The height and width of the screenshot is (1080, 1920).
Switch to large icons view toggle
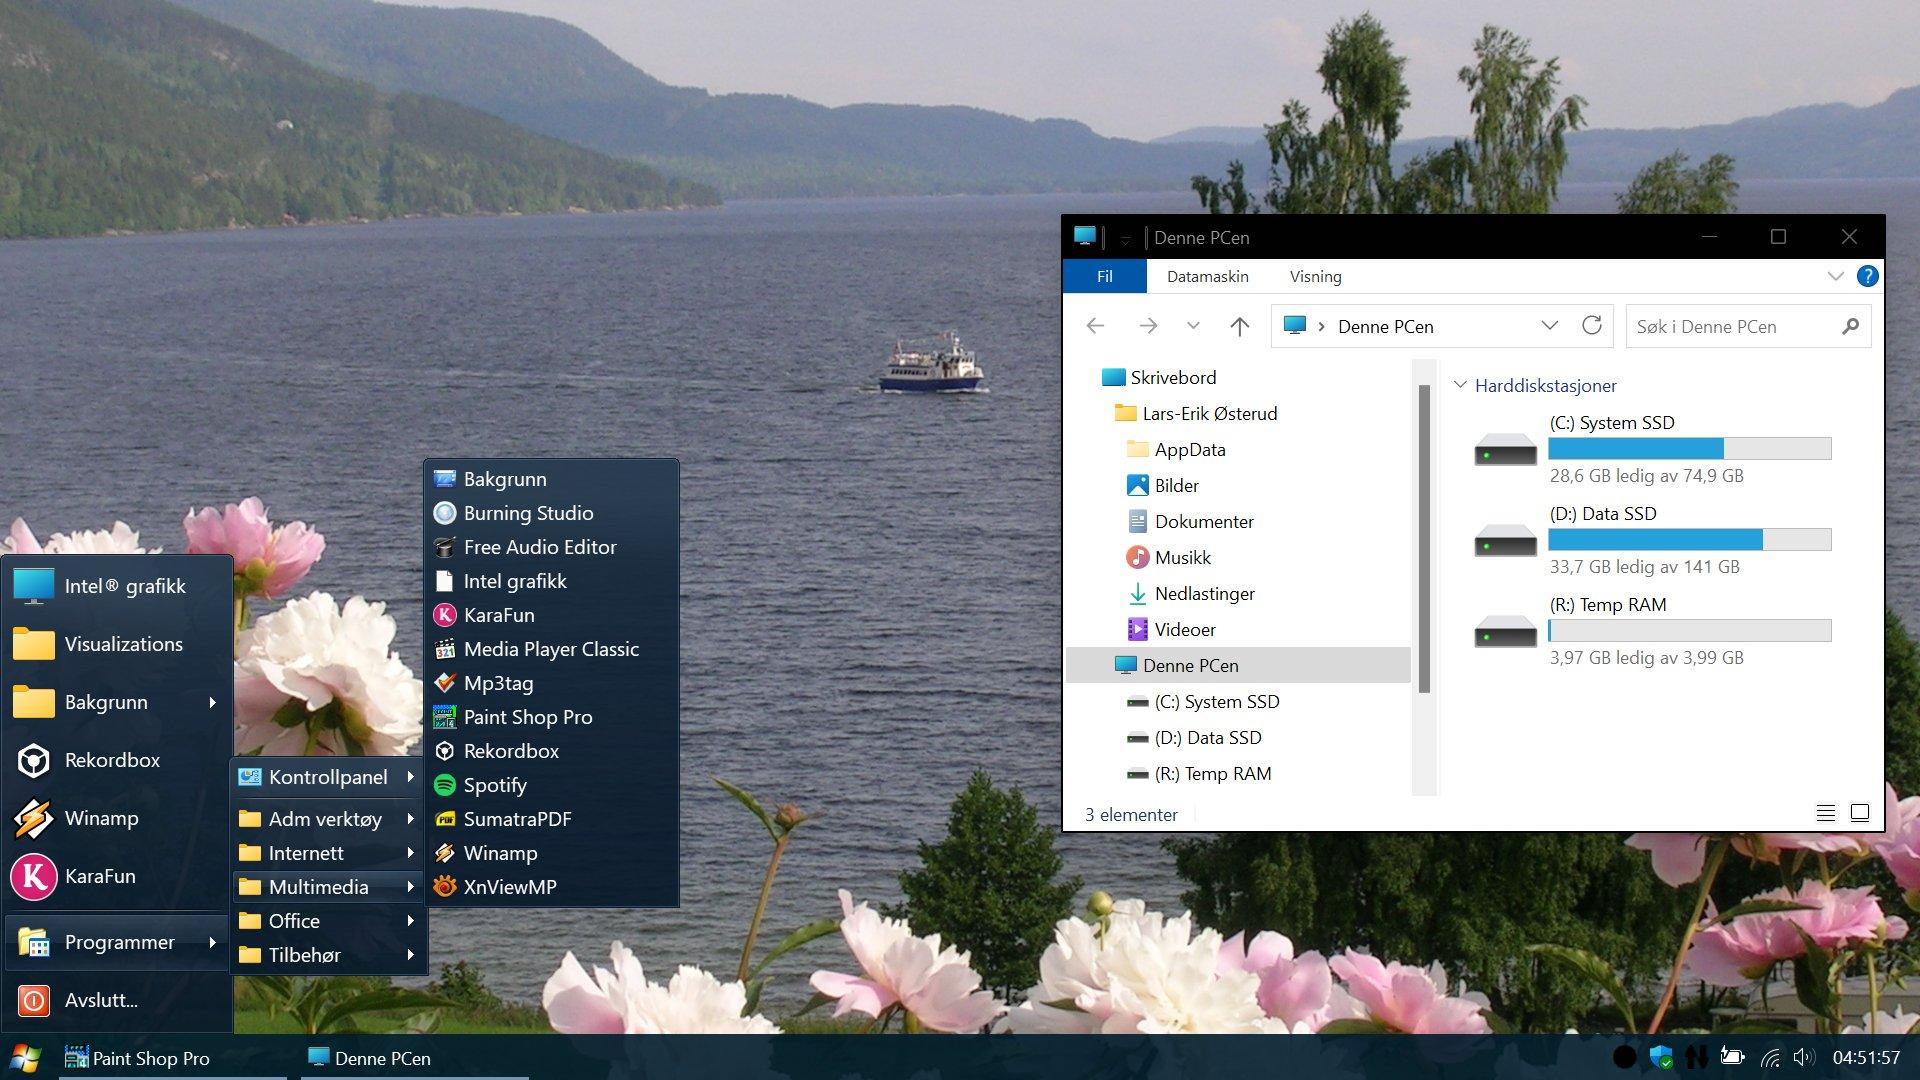(x=1860, y=814)
